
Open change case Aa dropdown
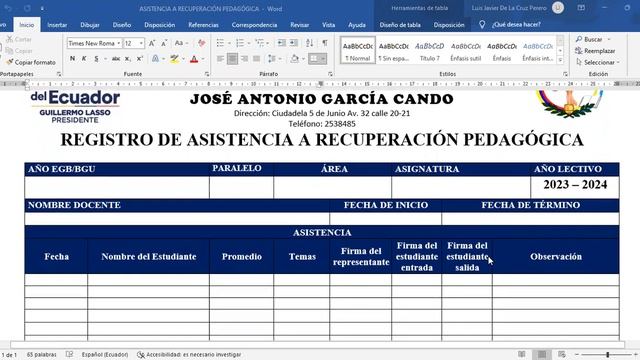click(x=181, y=43)
